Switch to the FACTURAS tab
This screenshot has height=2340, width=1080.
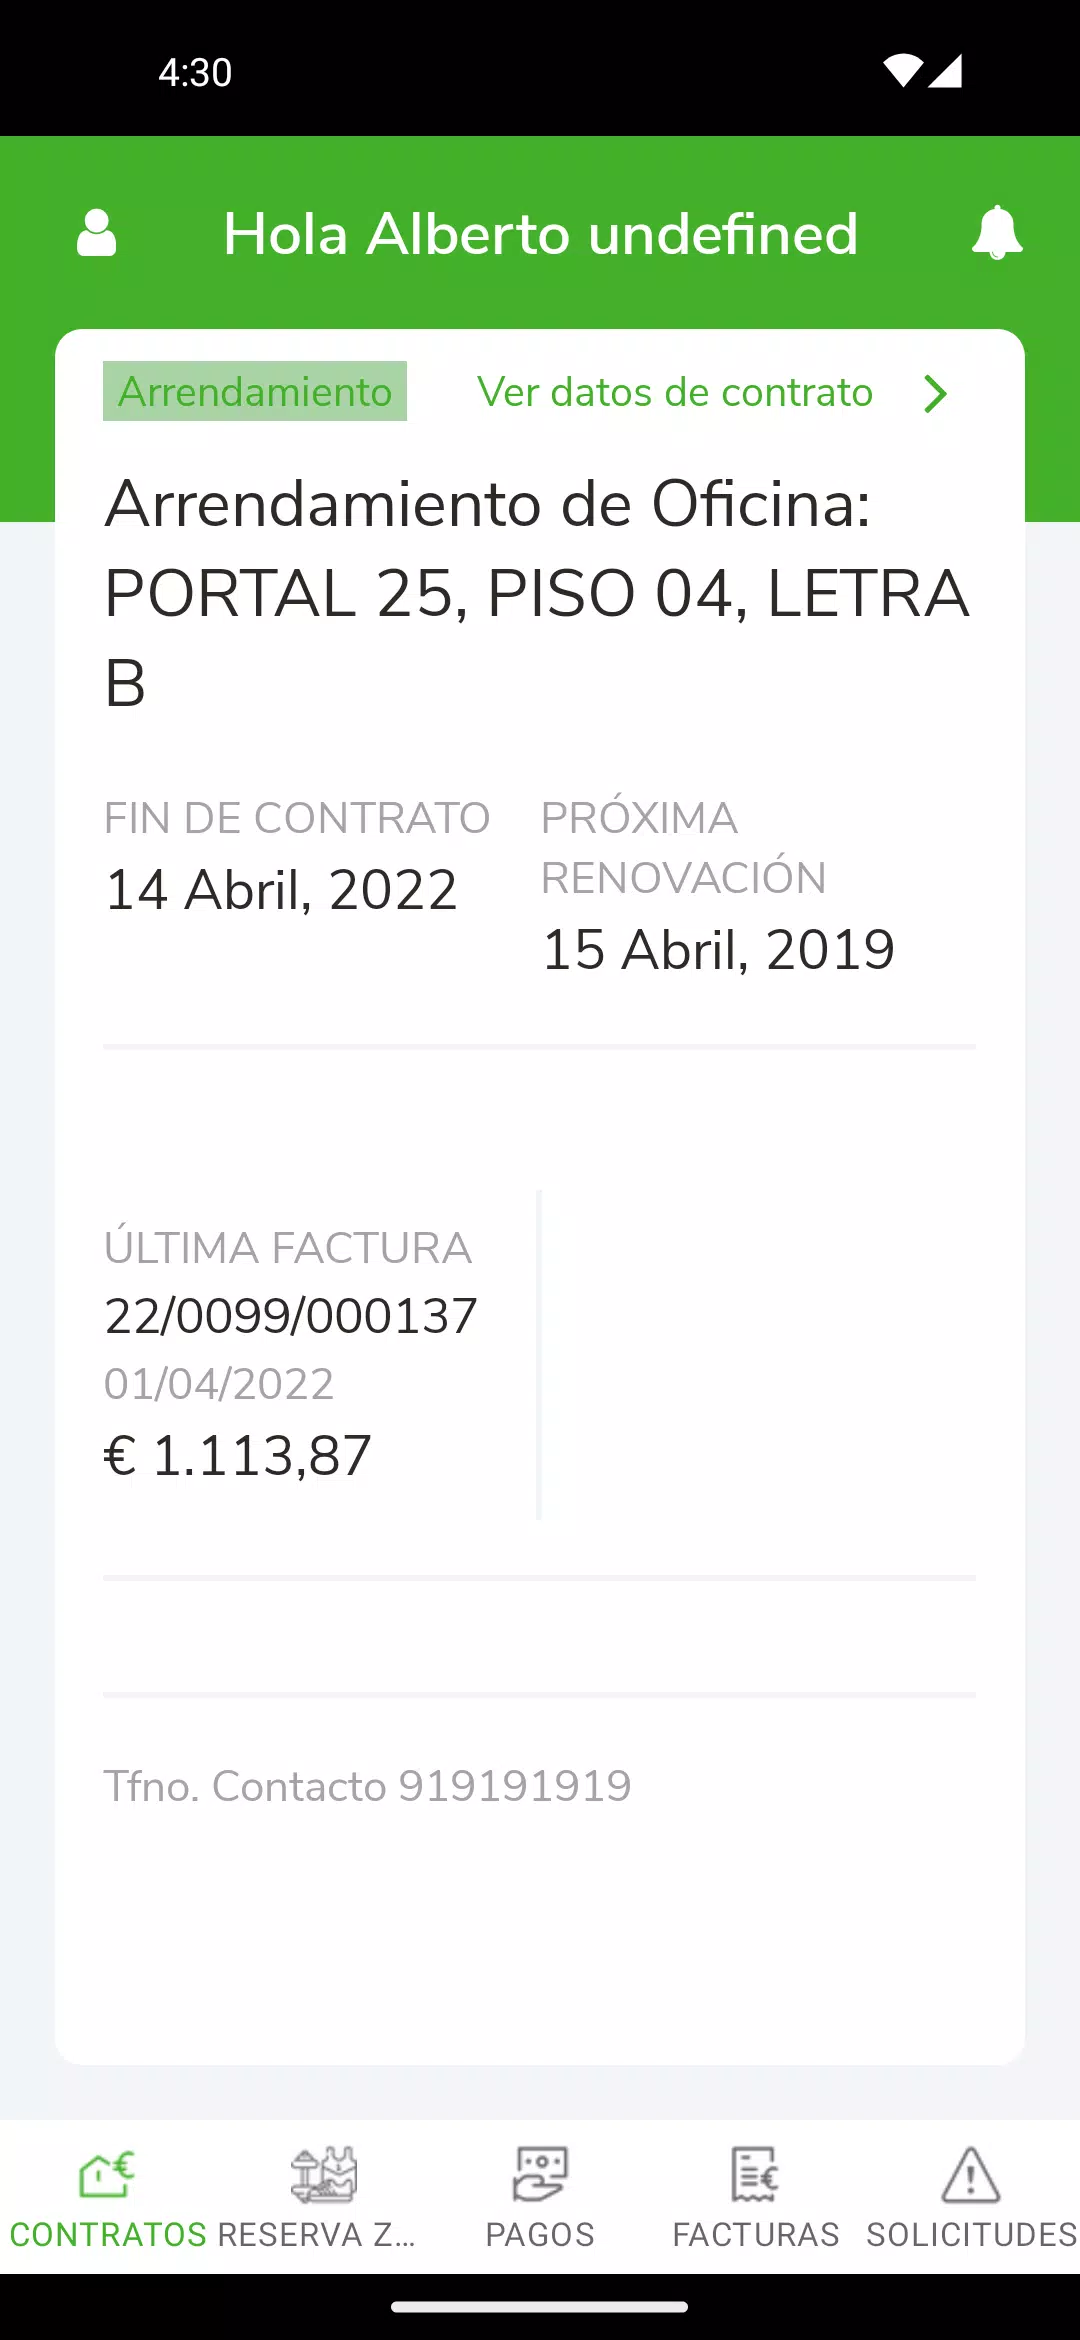(x=756, y=2234)
